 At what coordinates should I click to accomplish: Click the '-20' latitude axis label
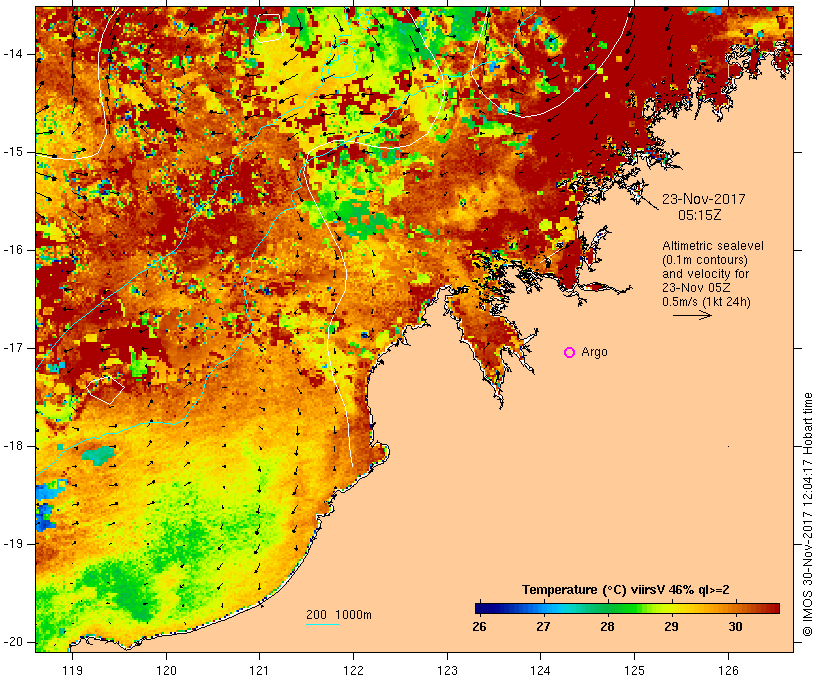(x=13, y=642)
